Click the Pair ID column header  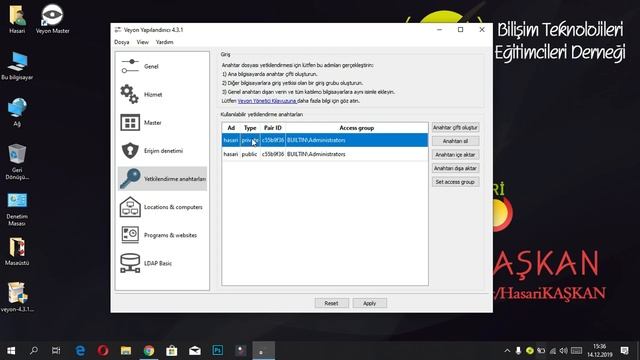(x=273, y=128)
